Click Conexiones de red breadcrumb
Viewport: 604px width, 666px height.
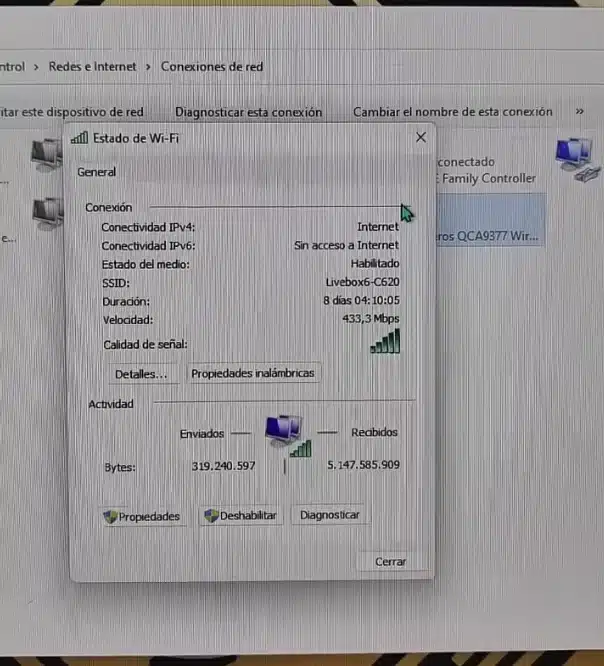point(212,67)
